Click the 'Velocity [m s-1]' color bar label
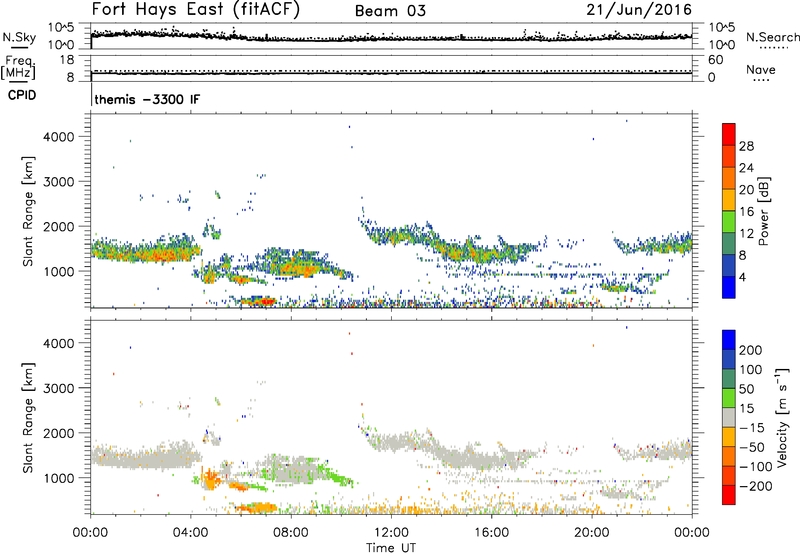This screenshot has width=800, height=554. pos(783,417)
